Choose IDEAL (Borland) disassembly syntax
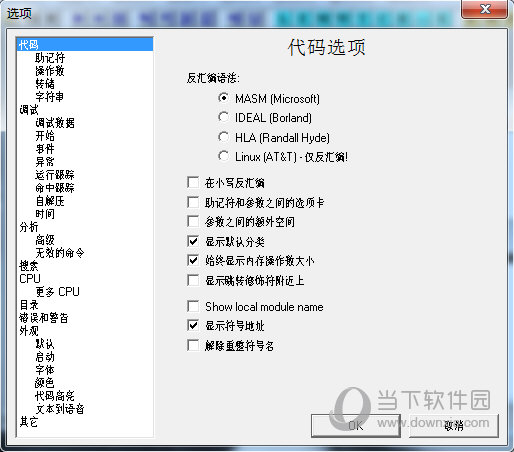Screen dimensions: 514x452 click(223, 117)
